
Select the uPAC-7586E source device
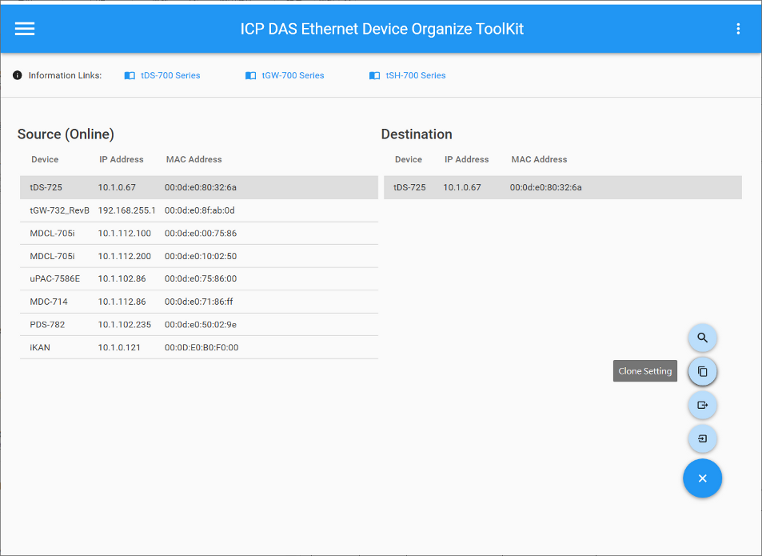click(199, 279)
